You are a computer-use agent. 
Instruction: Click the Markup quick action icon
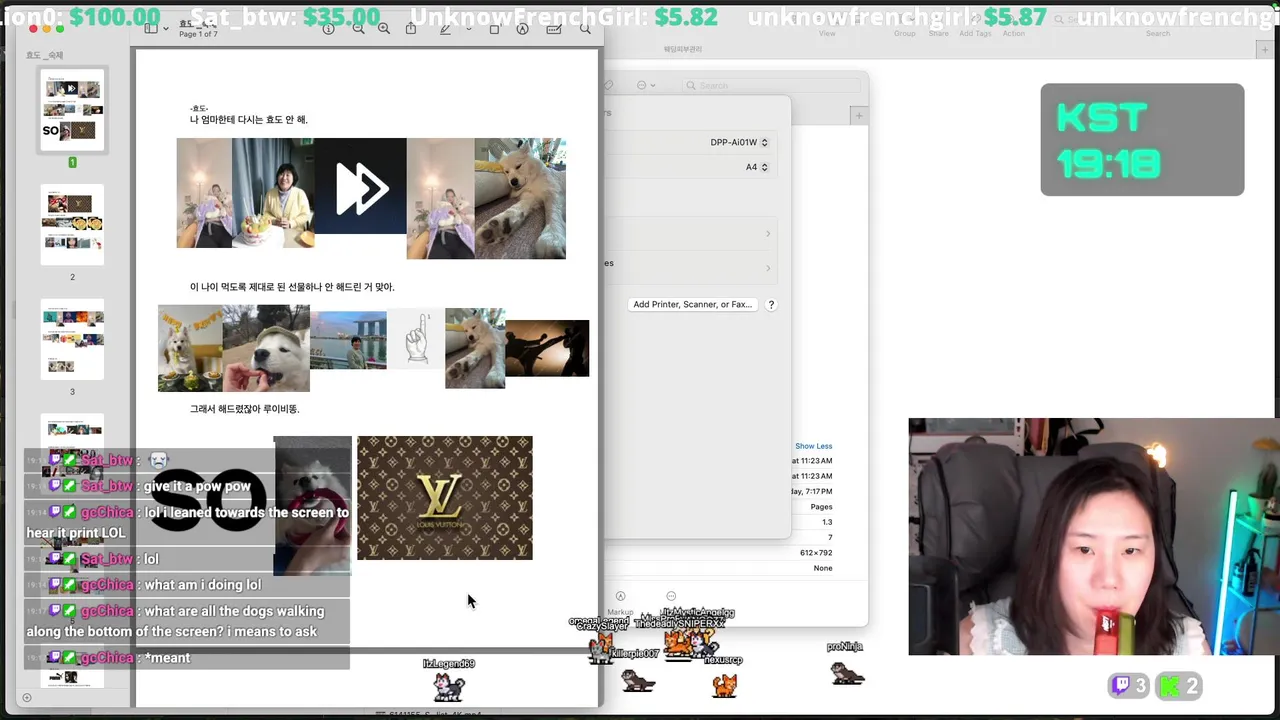(620, 597)
